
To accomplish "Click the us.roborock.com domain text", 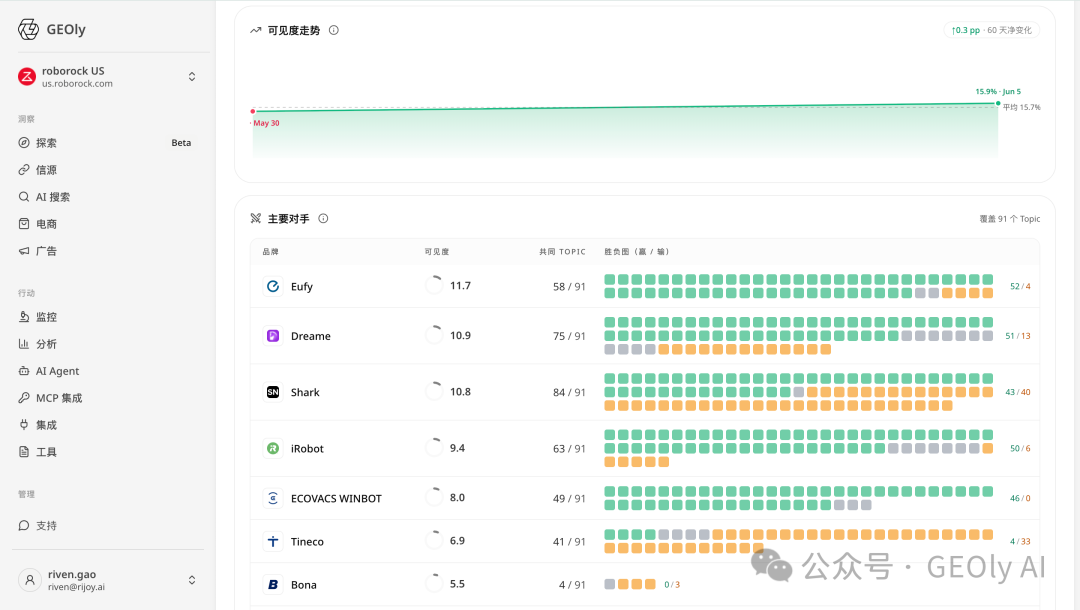I will coord(77,84).
